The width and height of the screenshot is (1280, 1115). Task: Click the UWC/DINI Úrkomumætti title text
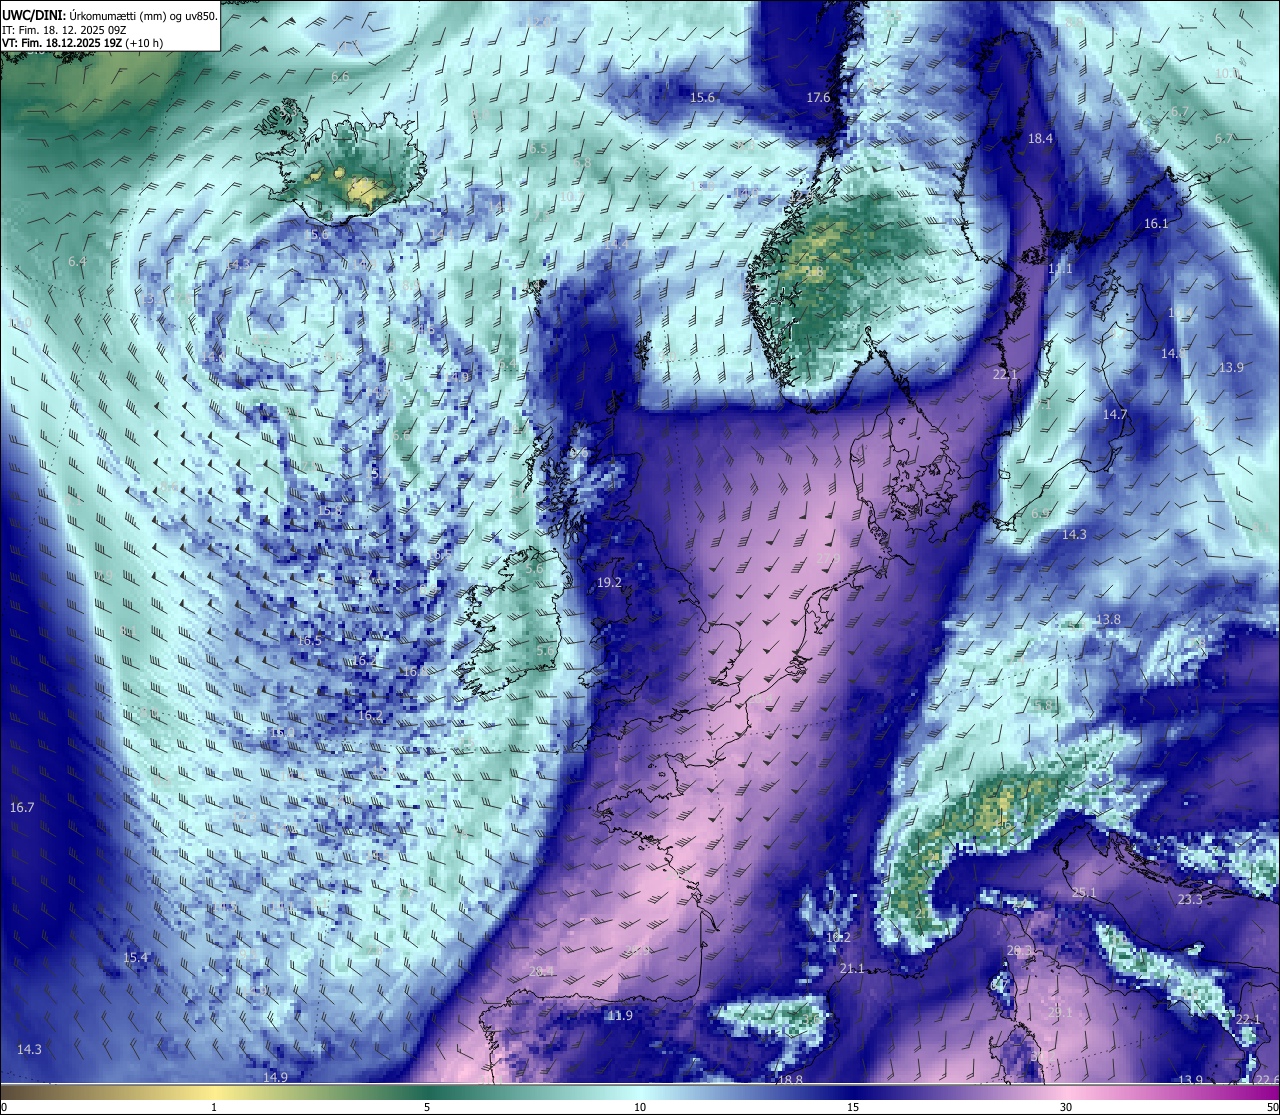coord(110,16)
